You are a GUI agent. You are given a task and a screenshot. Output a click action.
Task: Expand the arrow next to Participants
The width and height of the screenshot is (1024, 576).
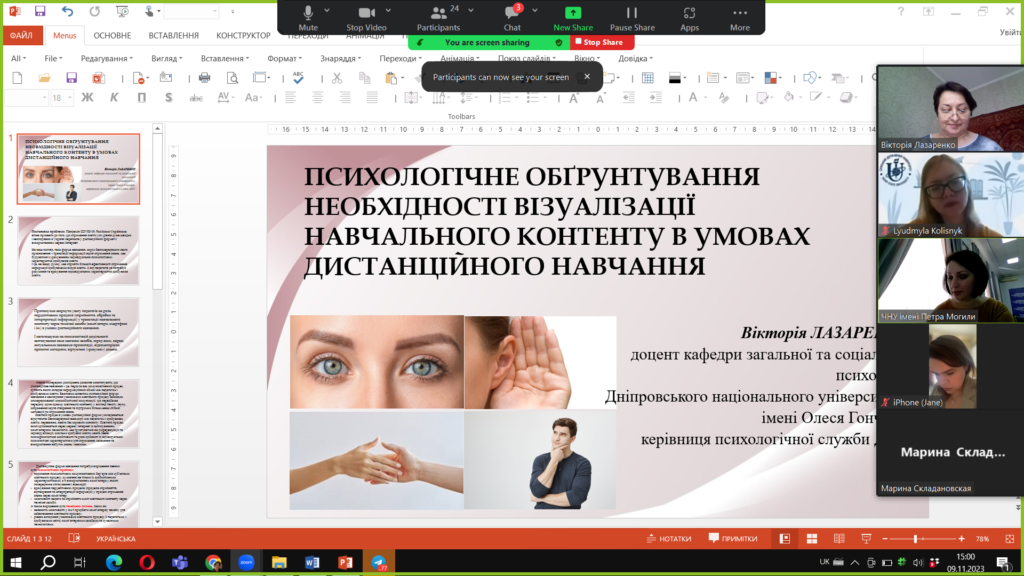471,10
